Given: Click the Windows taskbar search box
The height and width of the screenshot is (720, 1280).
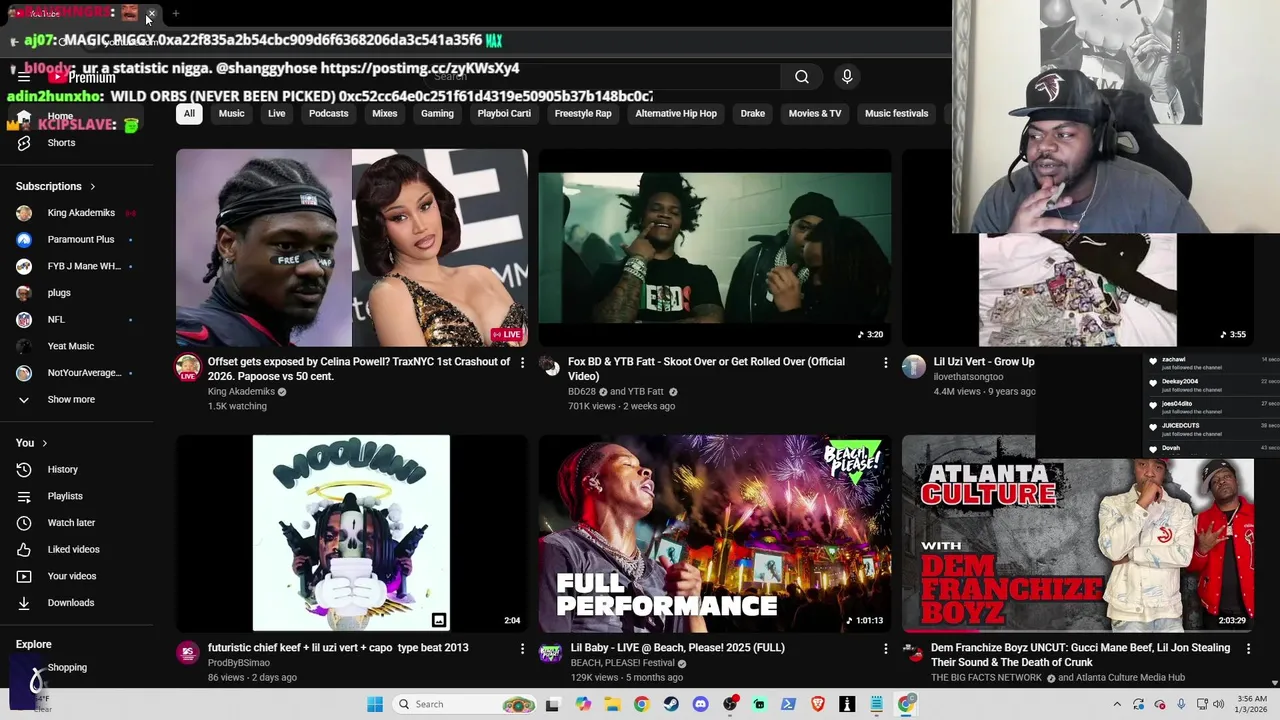Looking at the screenshot, I should point(464,704).
